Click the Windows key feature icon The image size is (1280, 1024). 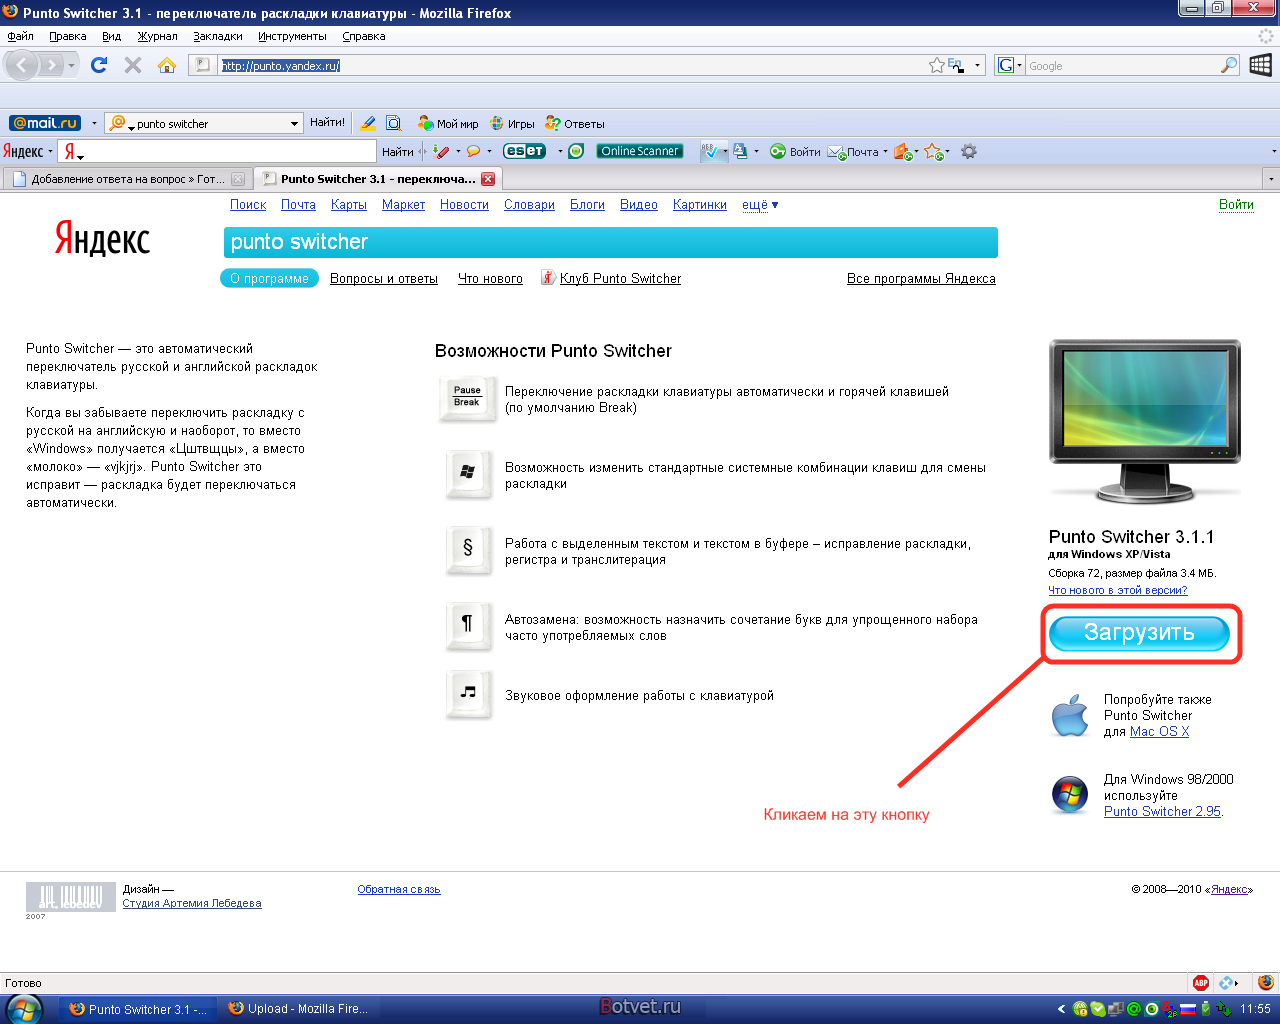click(467, 473)
